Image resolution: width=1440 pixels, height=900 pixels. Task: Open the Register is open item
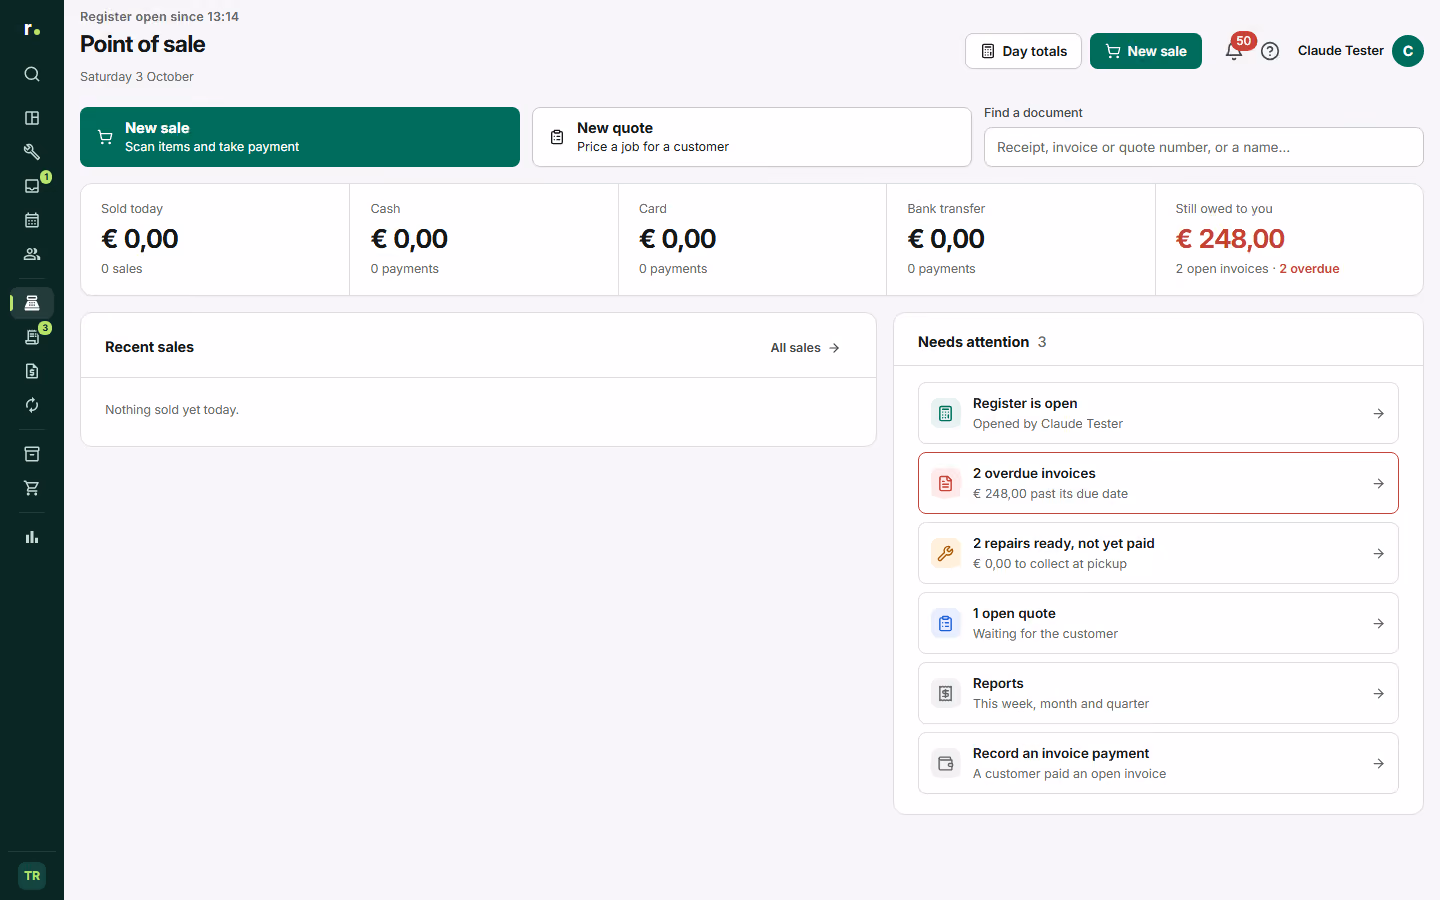1158,413
